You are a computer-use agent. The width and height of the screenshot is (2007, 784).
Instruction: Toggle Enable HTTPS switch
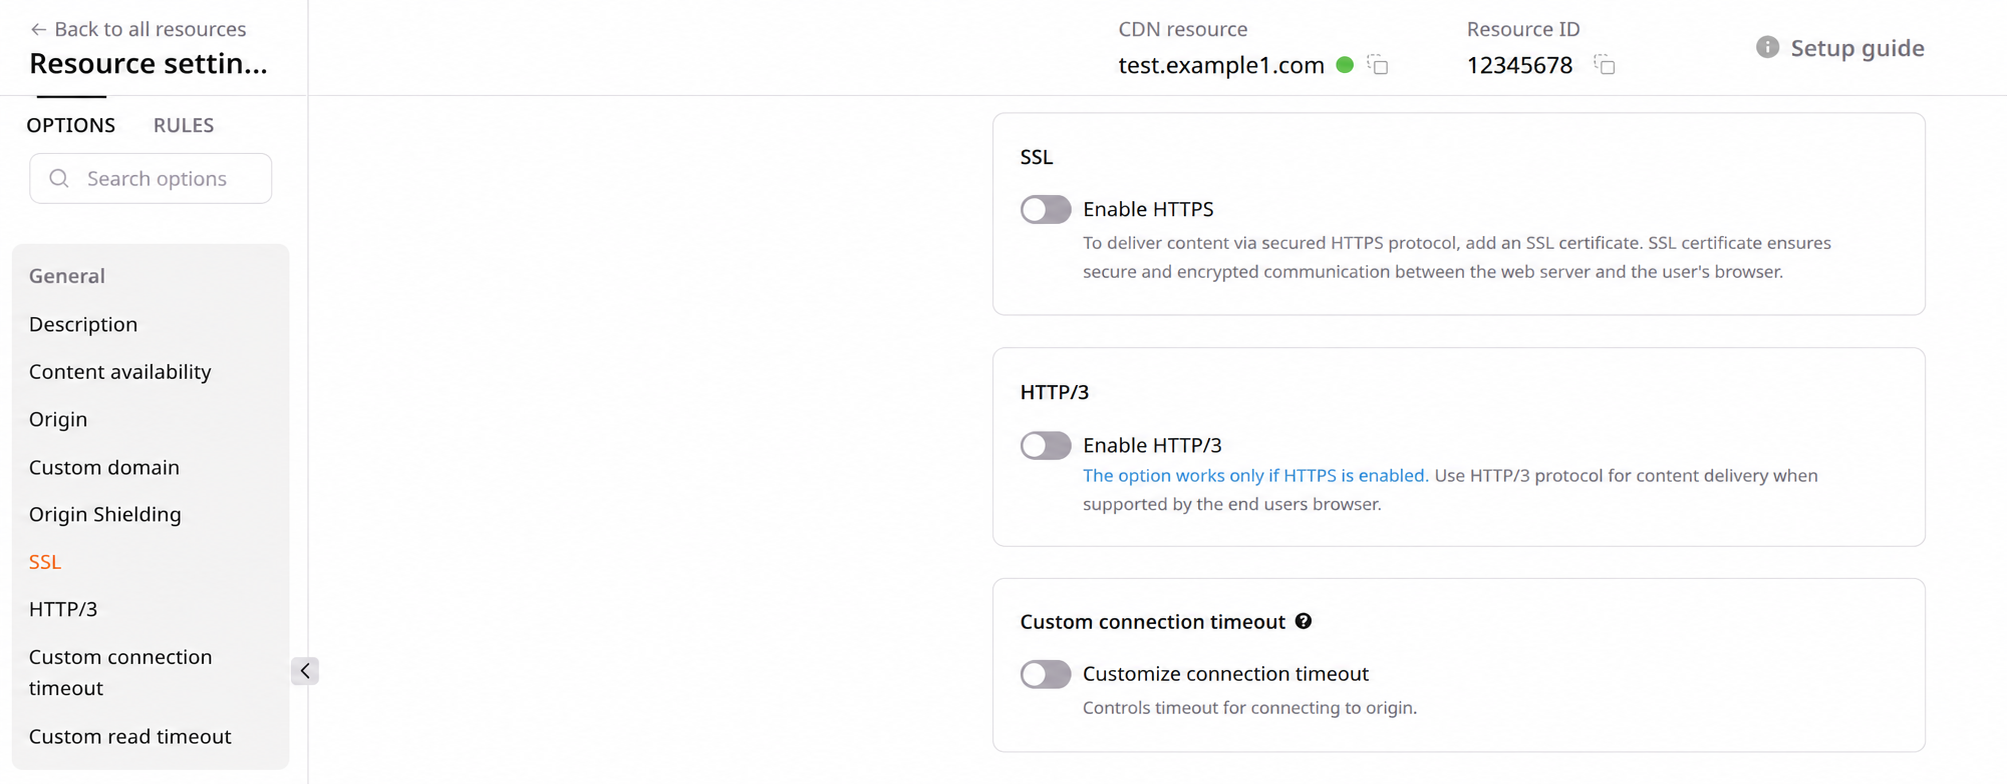(x=1045, y=209)
